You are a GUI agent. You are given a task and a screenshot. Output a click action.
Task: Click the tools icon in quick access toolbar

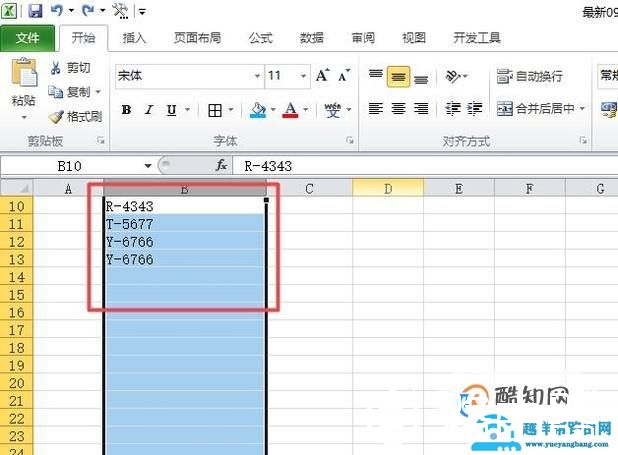coord(120,11)
